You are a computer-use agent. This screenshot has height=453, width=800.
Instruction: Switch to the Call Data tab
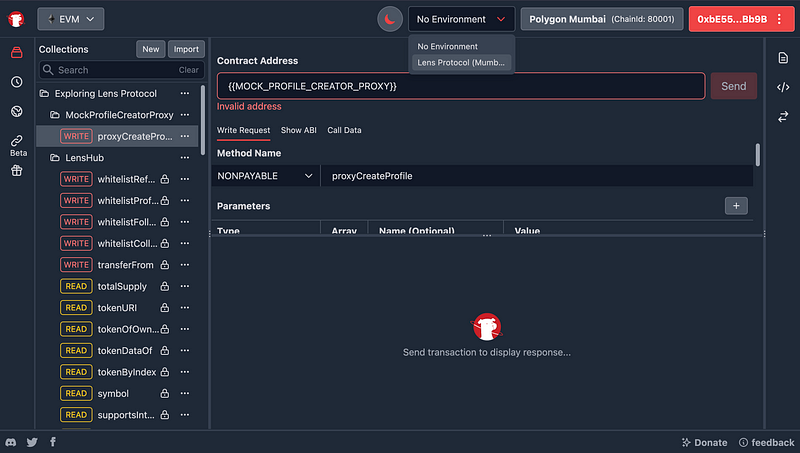345,130
